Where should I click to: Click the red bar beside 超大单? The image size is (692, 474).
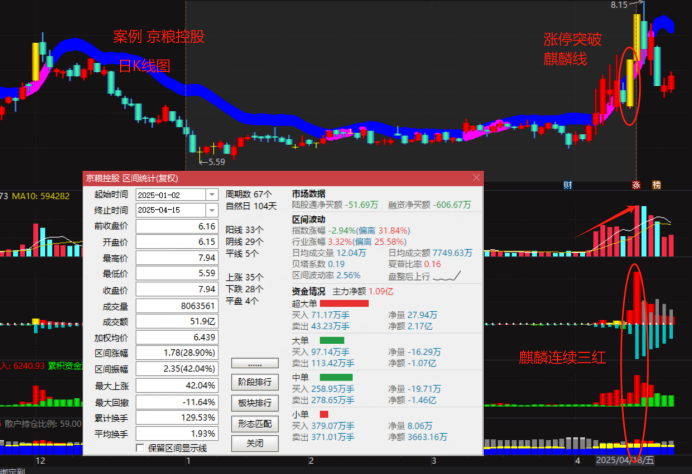[x=345, y=302]
